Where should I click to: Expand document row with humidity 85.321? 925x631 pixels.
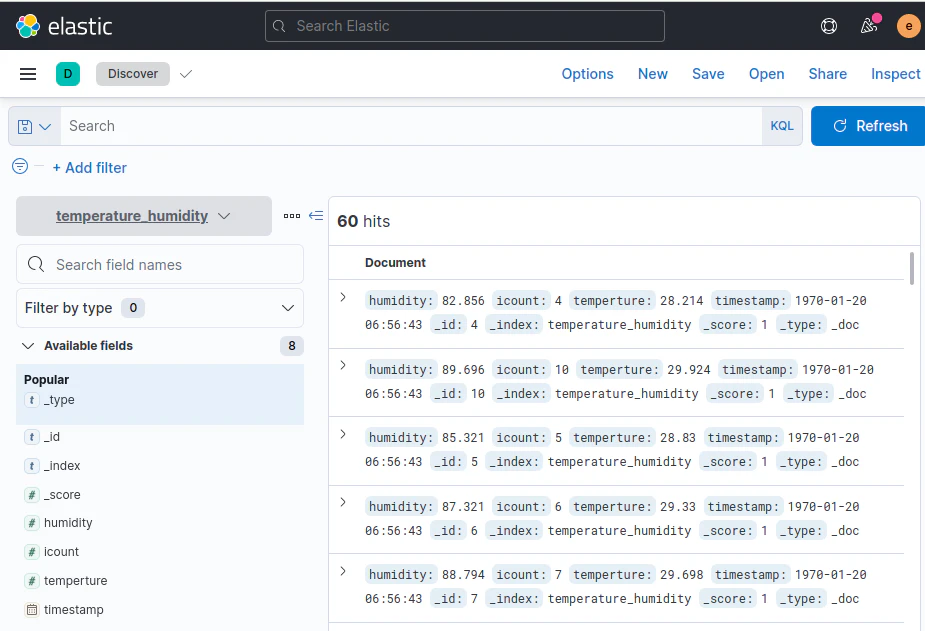click(x=343, y=434)
